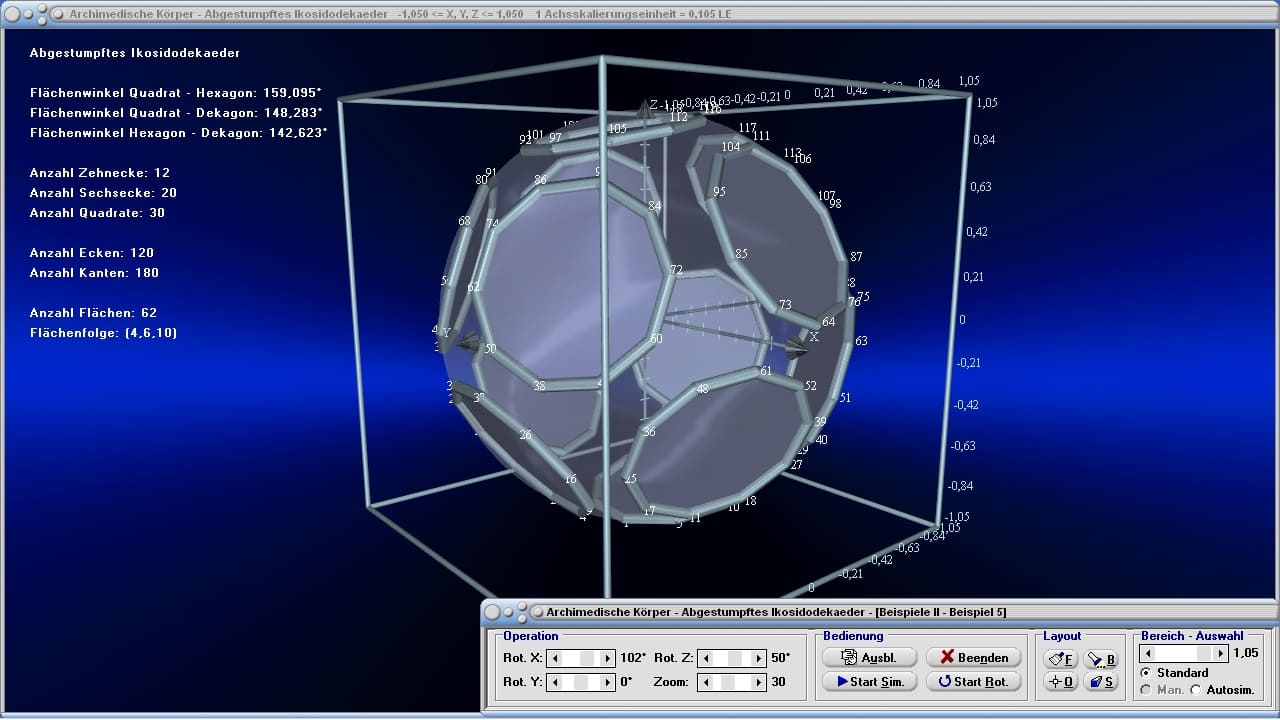This screenshot has height=720, width=1280.
Task: Click 'Flächenwinkel Quadrat - Hexagon: 159,095°' line
Action: click(176, 92)
